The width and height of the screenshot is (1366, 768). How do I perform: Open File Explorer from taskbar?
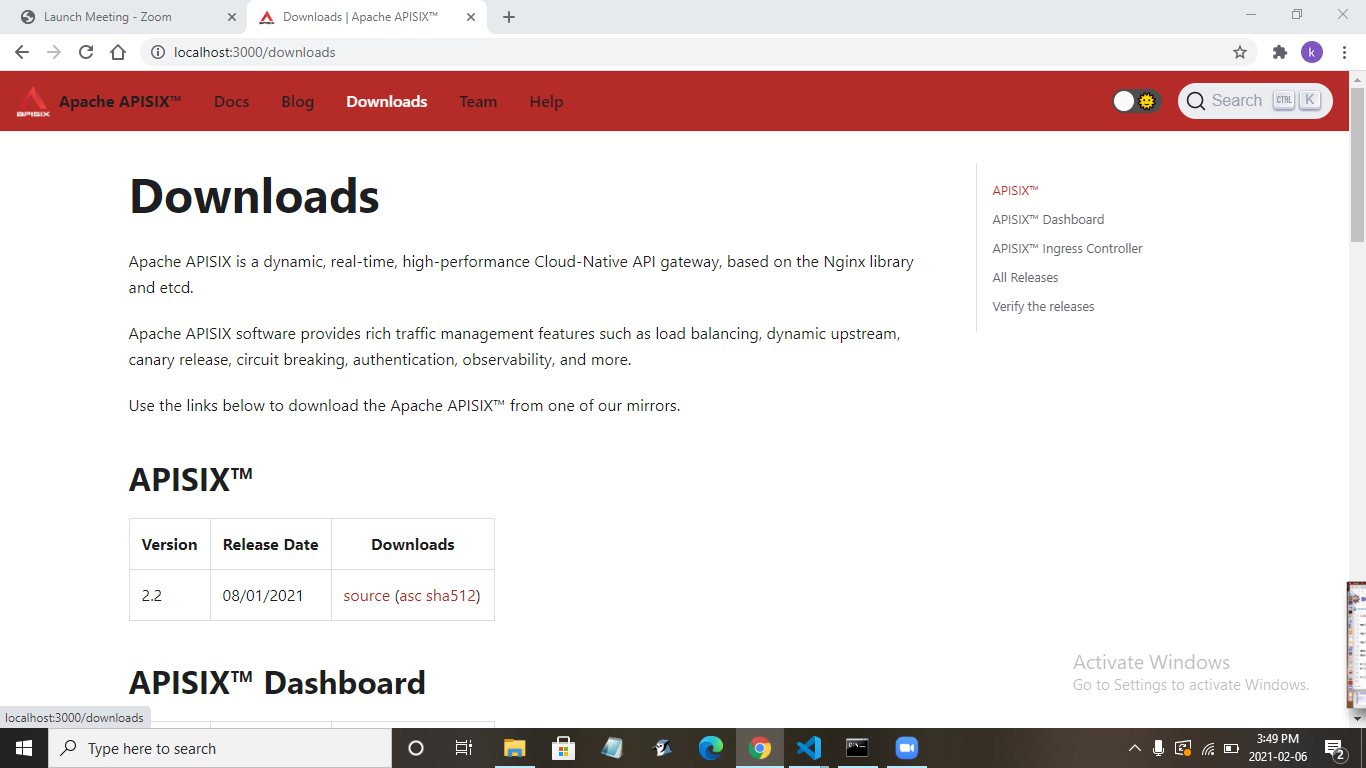tap(515, 748)
